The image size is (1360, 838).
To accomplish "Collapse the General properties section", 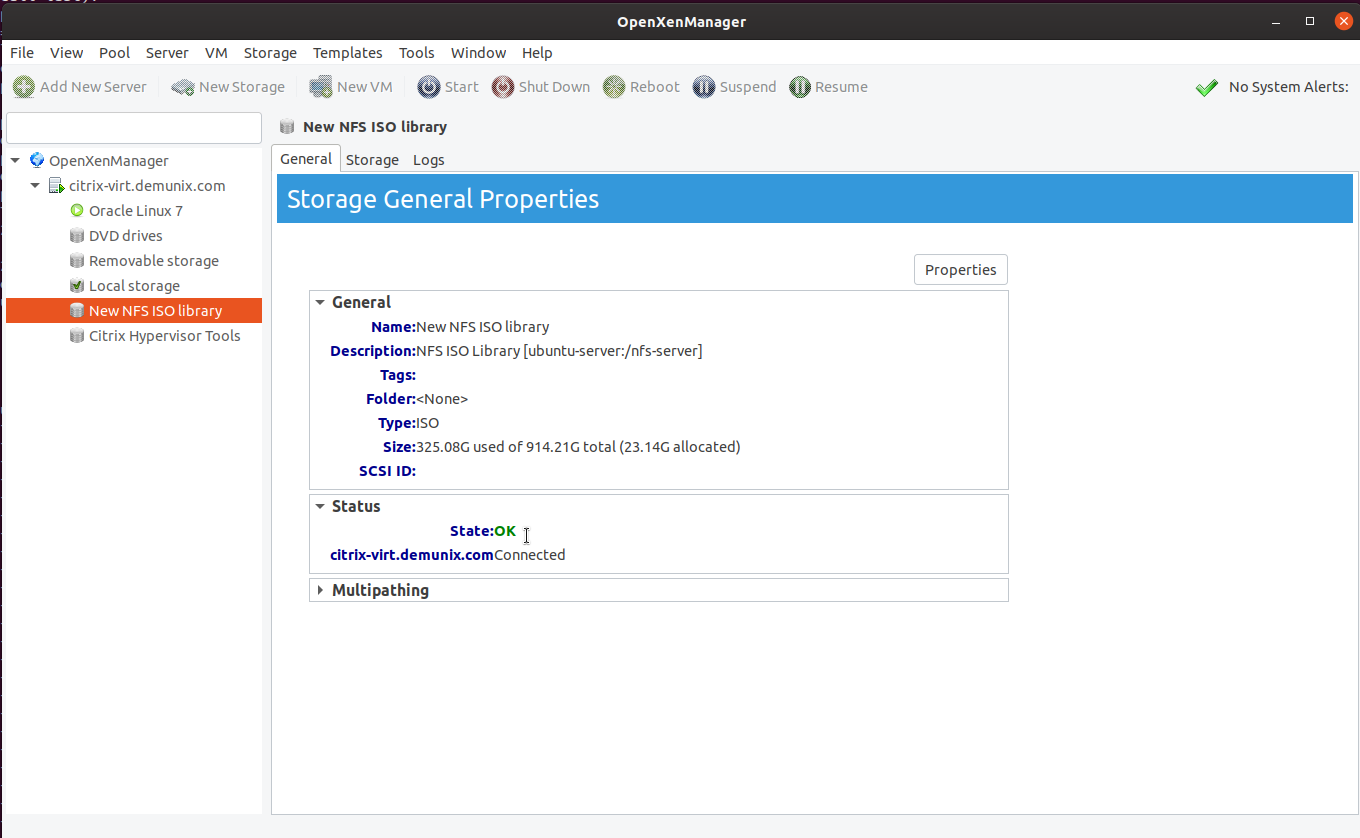I will click(320, 302).
